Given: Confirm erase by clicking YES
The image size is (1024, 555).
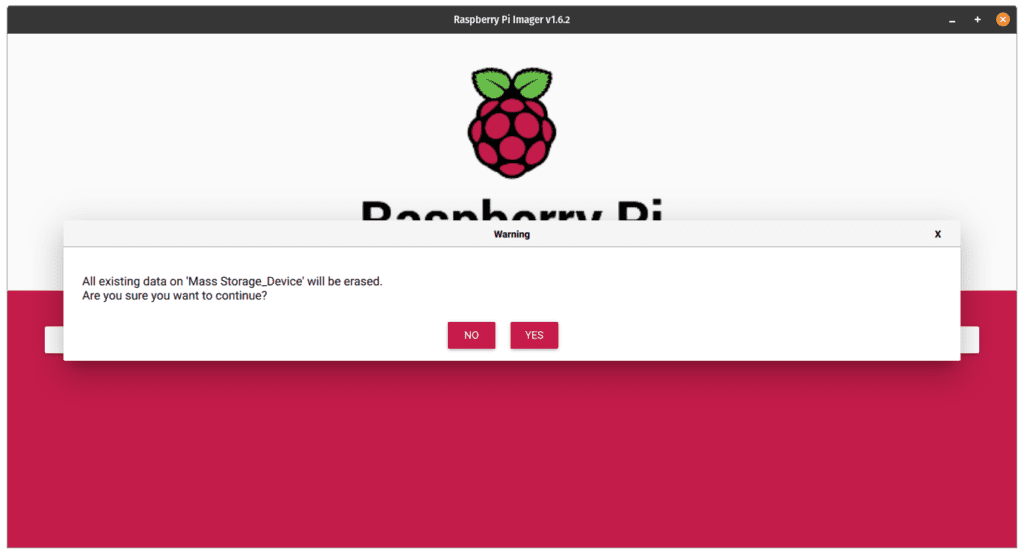Looking at the screenshot, I should point(534,335).
